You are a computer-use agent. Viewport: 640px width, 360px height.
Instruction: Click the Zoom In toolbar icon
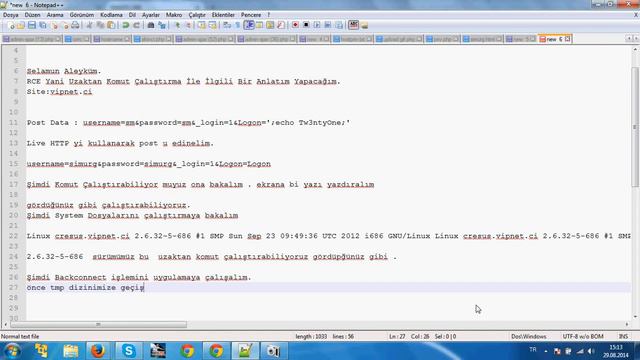point(177,25)
